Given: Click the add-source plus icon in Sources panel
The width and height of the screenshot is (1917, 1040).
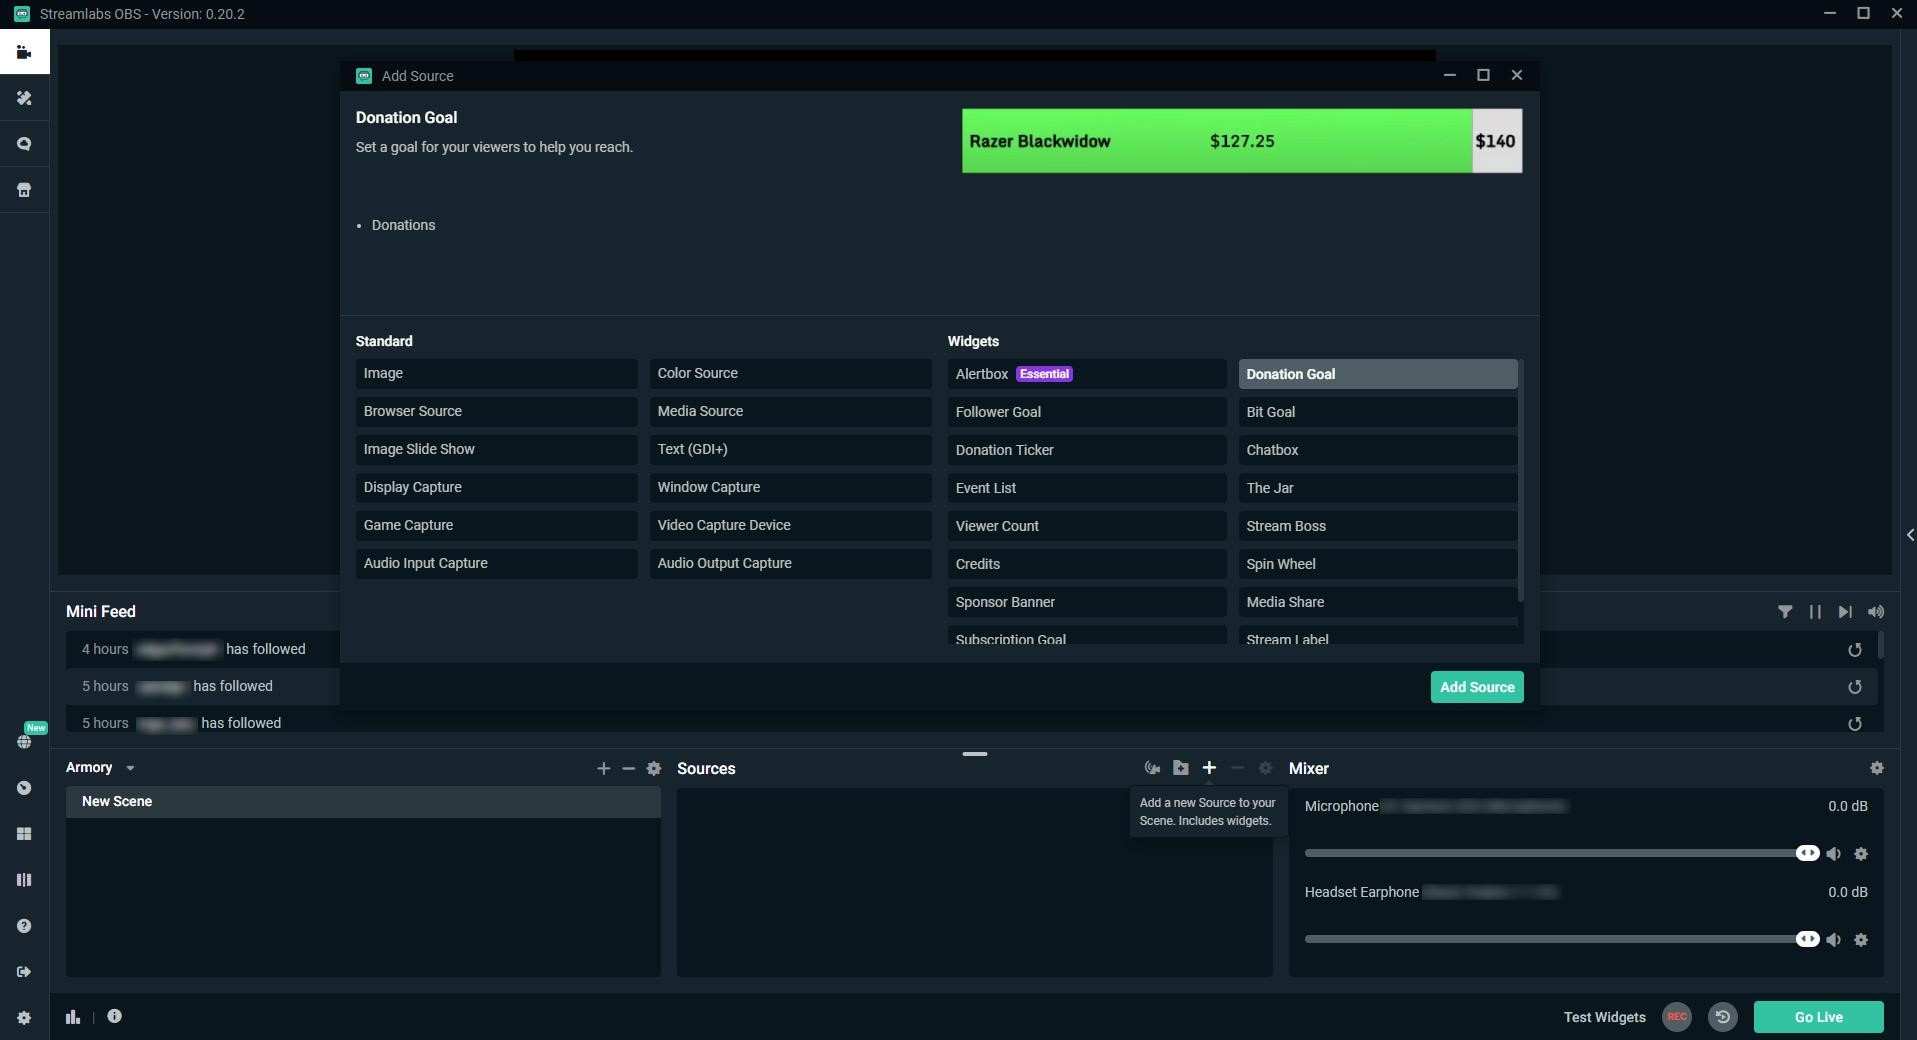Looking at the screenshot, I should 1210,768.
